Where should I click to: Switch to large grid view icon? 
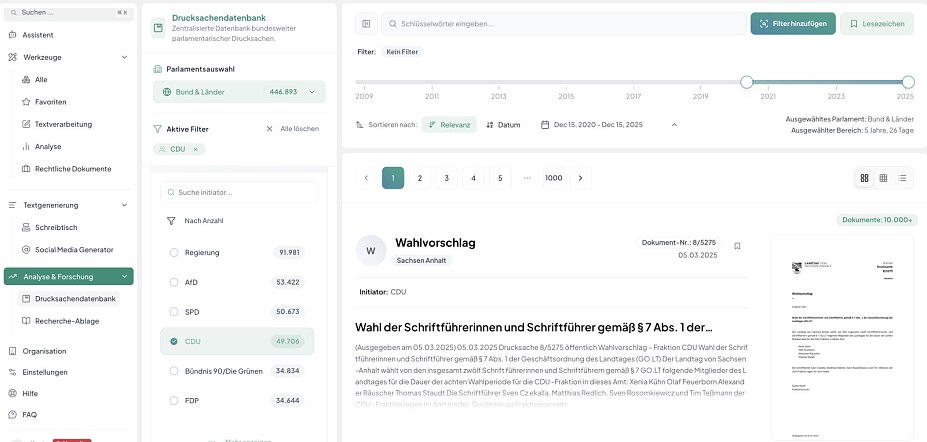[x=864, y=178]
